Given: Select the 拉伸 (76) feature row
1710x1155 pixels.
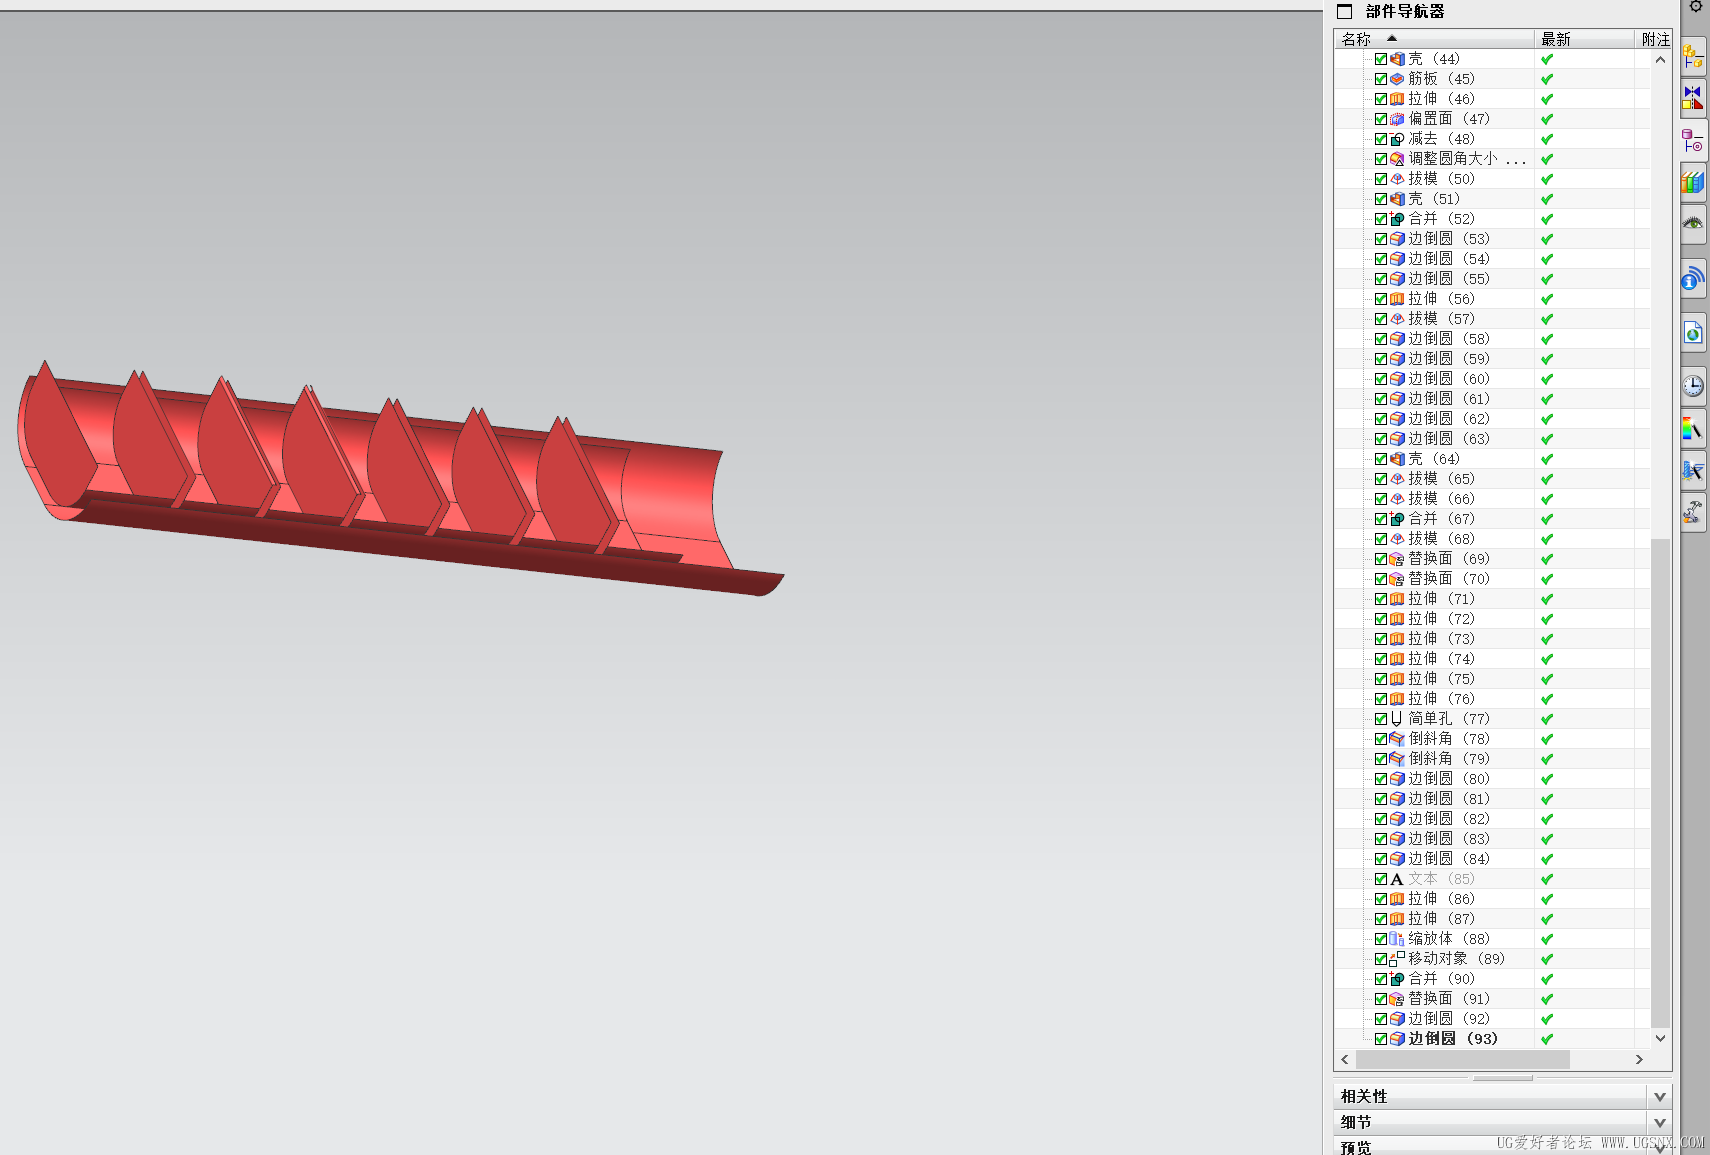Looking at the screenshot, I should click(x=1492, y=699).
